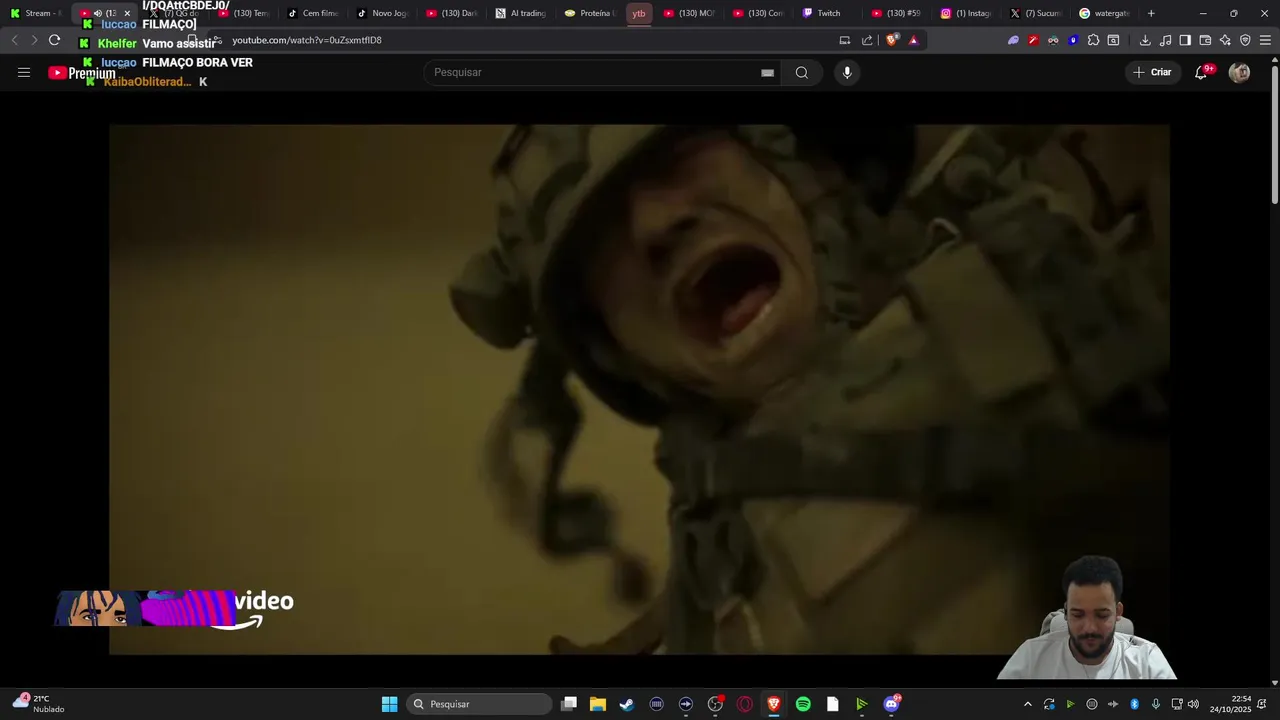This screenshot has width=1280, height=720.
Task: Open the Brave browser taskbar icon
Action: pyautogui.click(x=773, y=704)
